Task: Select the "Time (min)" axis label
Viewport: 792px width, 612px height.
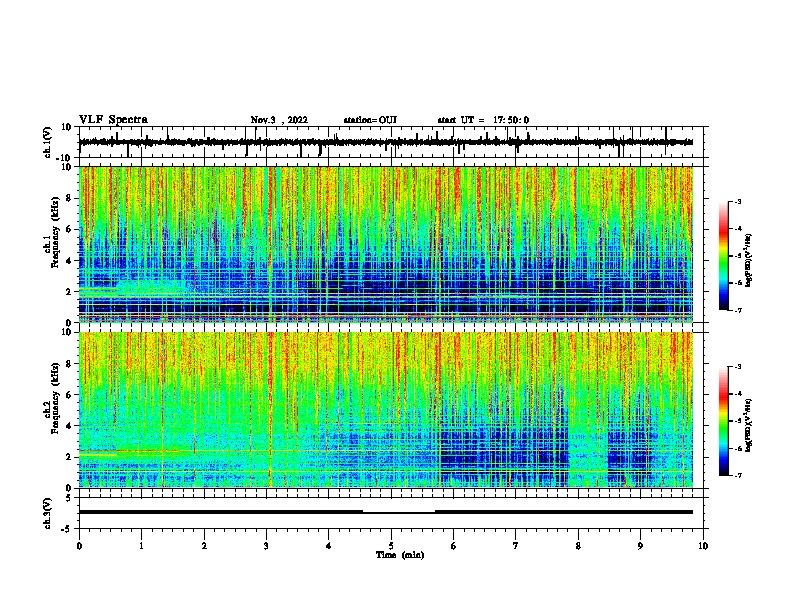Action: pyautogui.click(x=400, y=555)
